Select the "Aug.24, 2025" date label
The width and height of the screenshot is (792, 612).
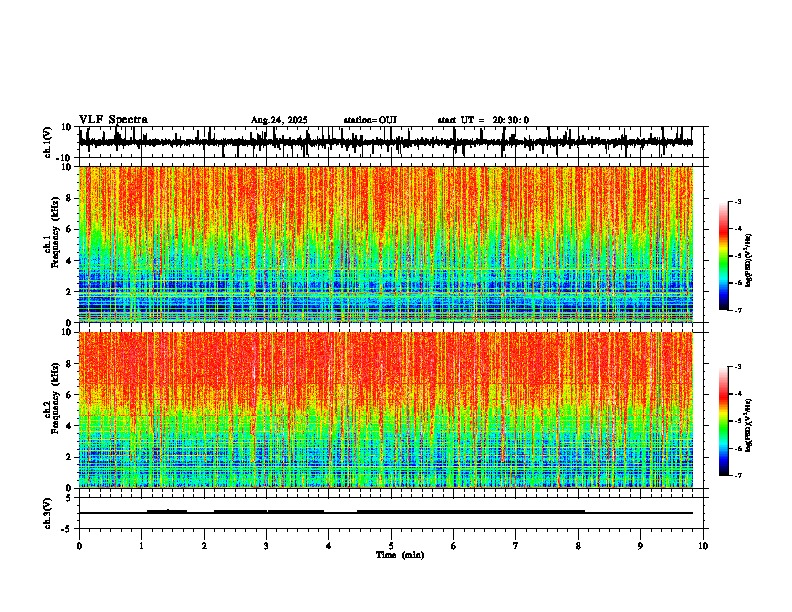coord(279,120)
